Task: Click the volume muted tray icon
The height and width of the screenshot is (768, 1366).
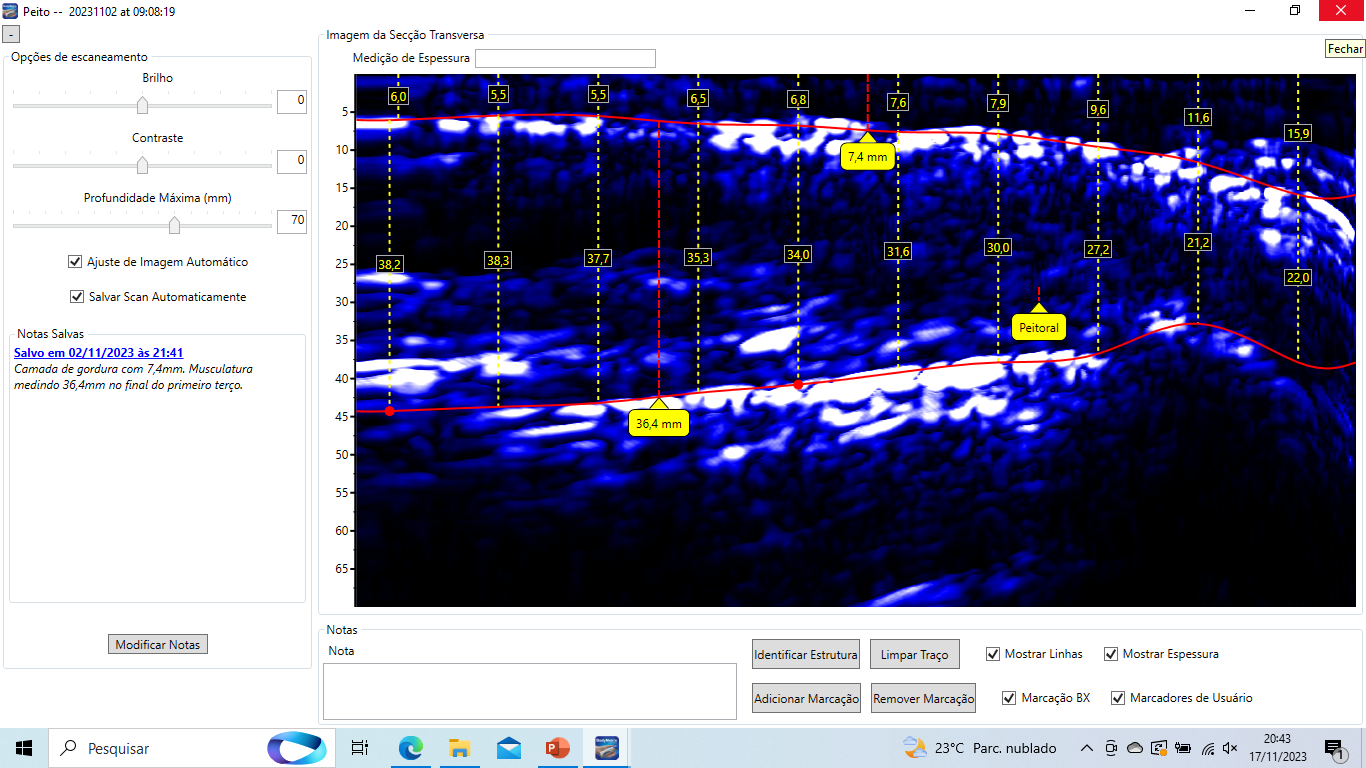Action: [x=1231, y=748]
